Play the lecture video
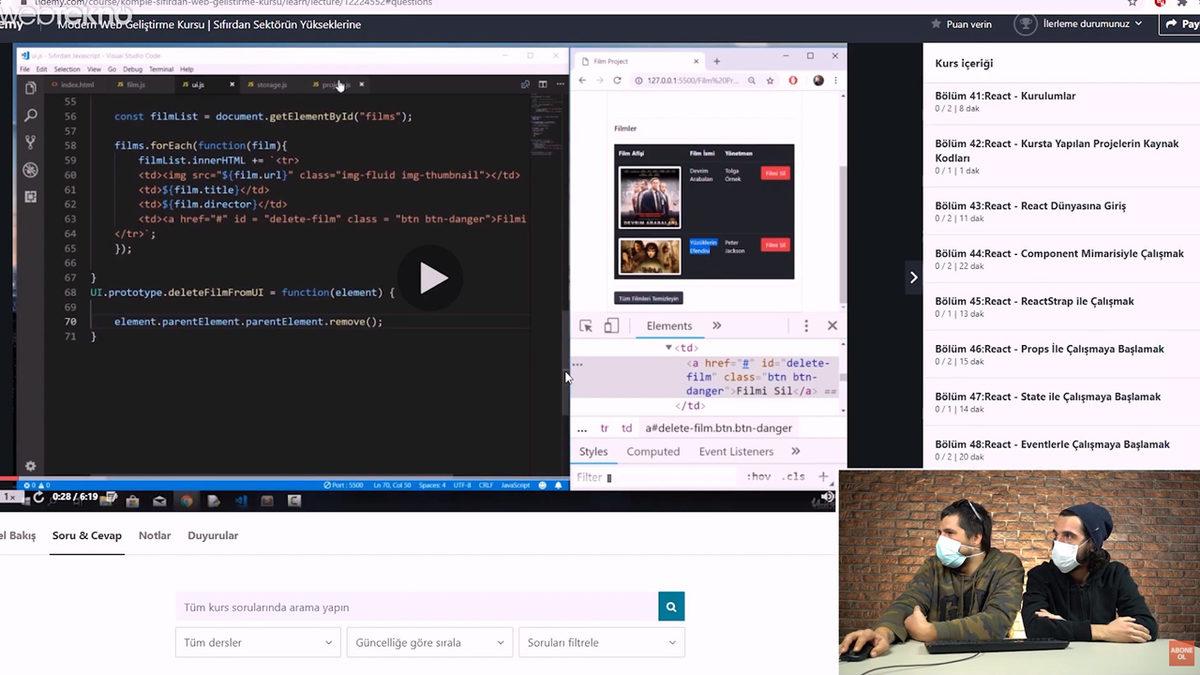Image resolution: width=1200 pixels, height=675 pixels. (431, 278)
